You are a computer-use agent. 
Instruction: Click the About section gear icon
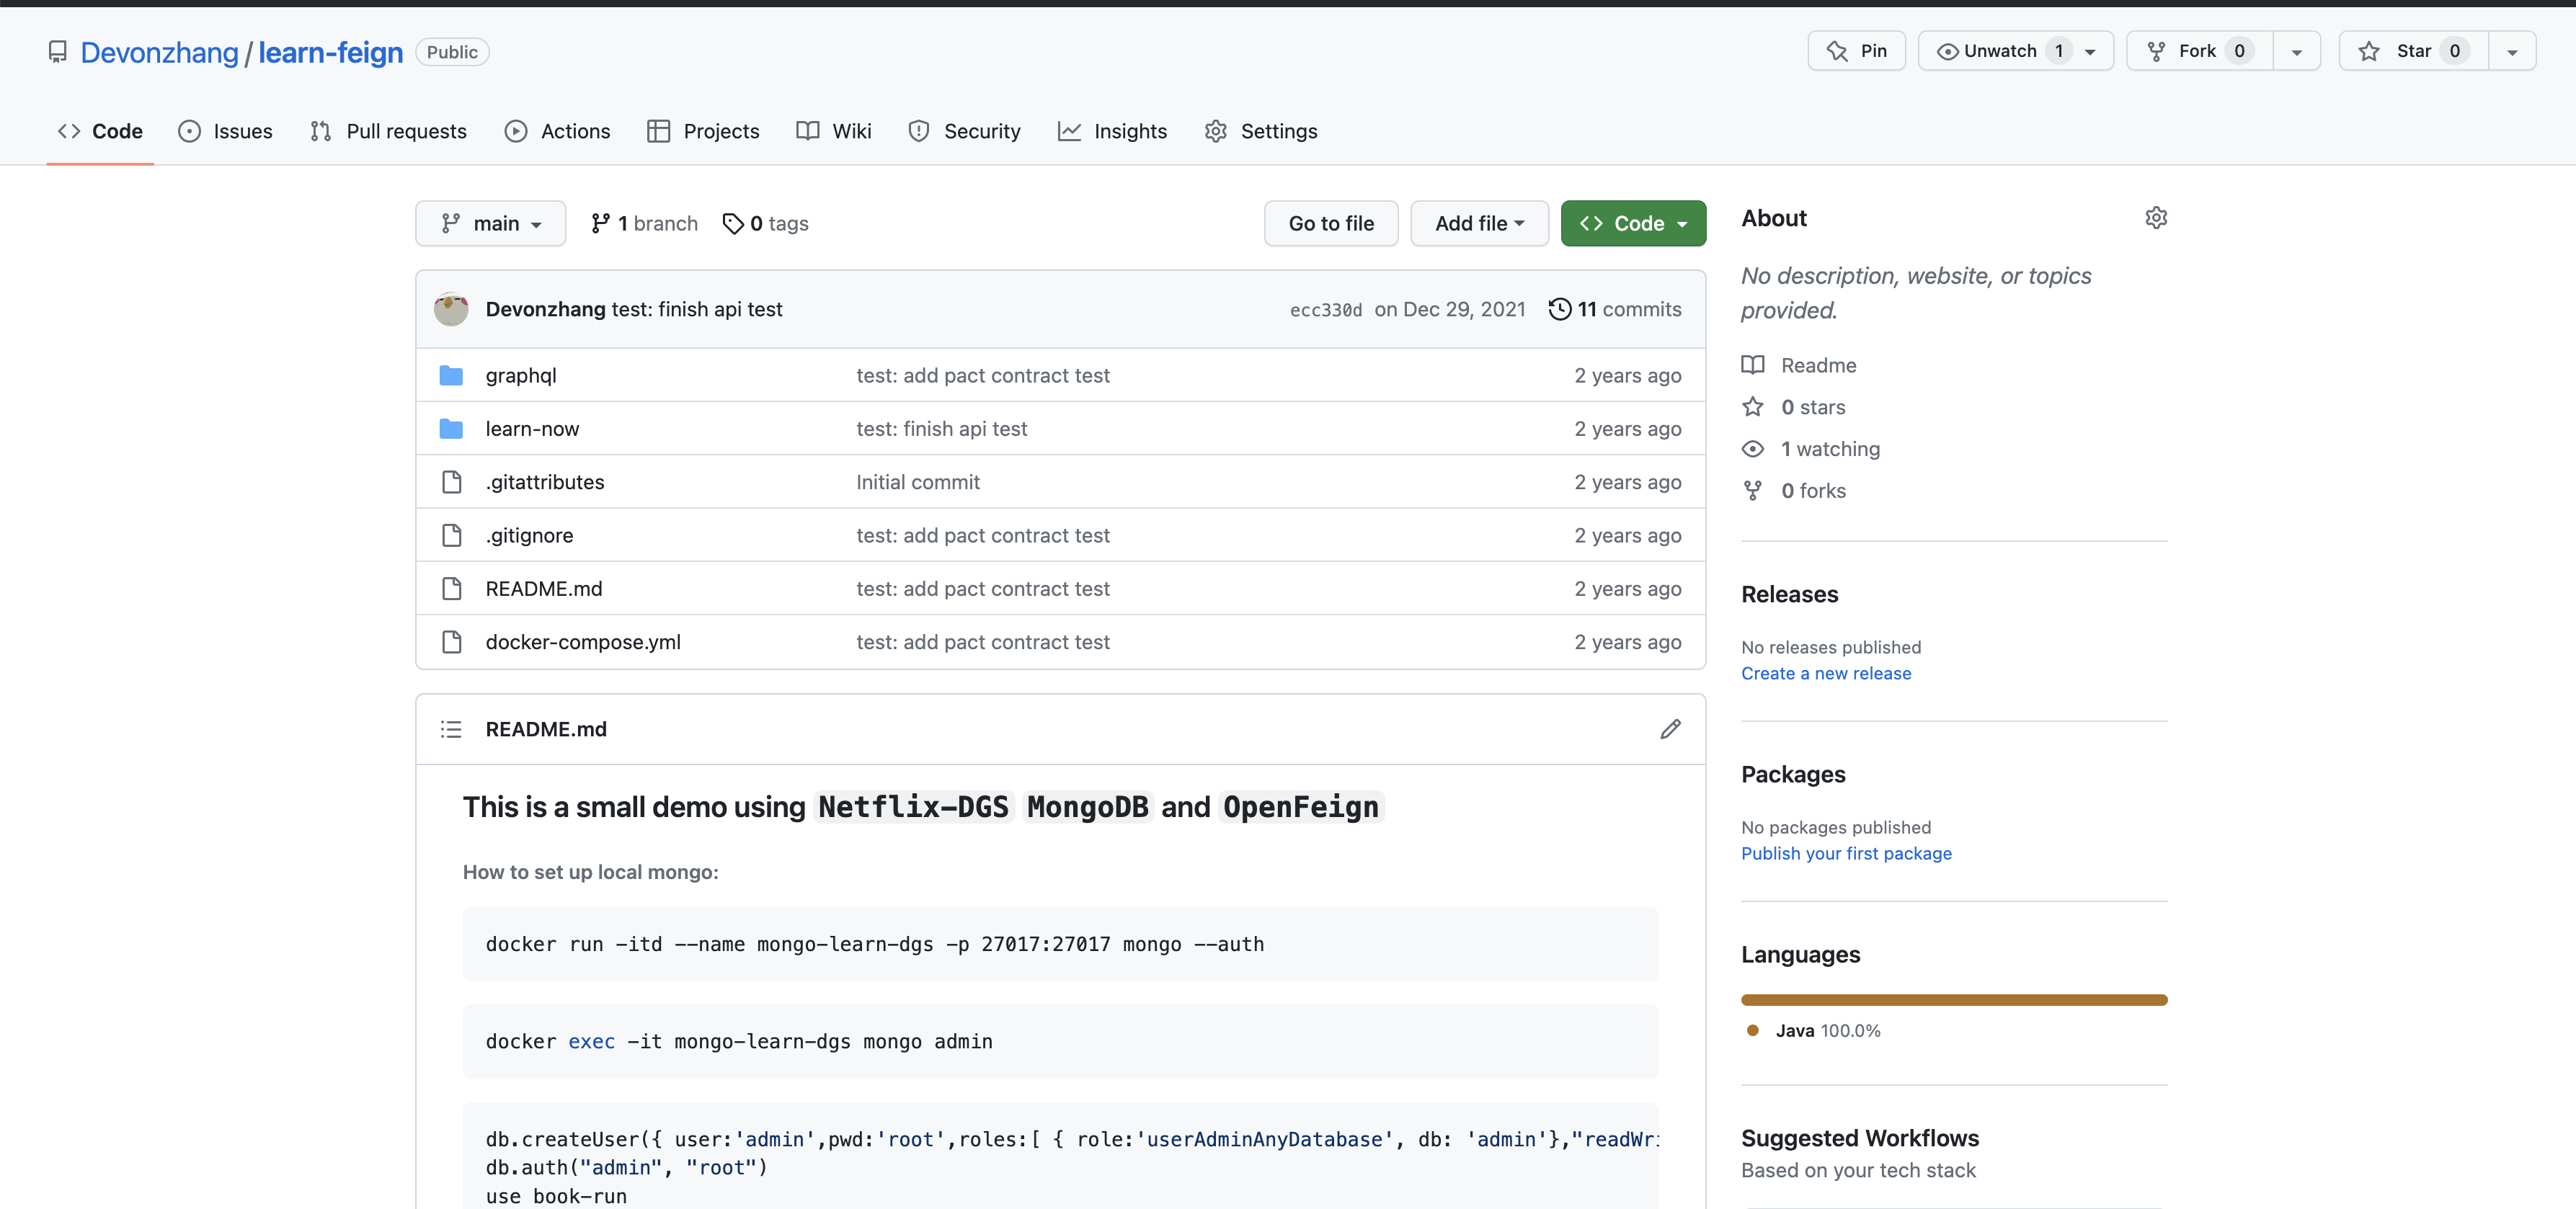point(2156,218)
